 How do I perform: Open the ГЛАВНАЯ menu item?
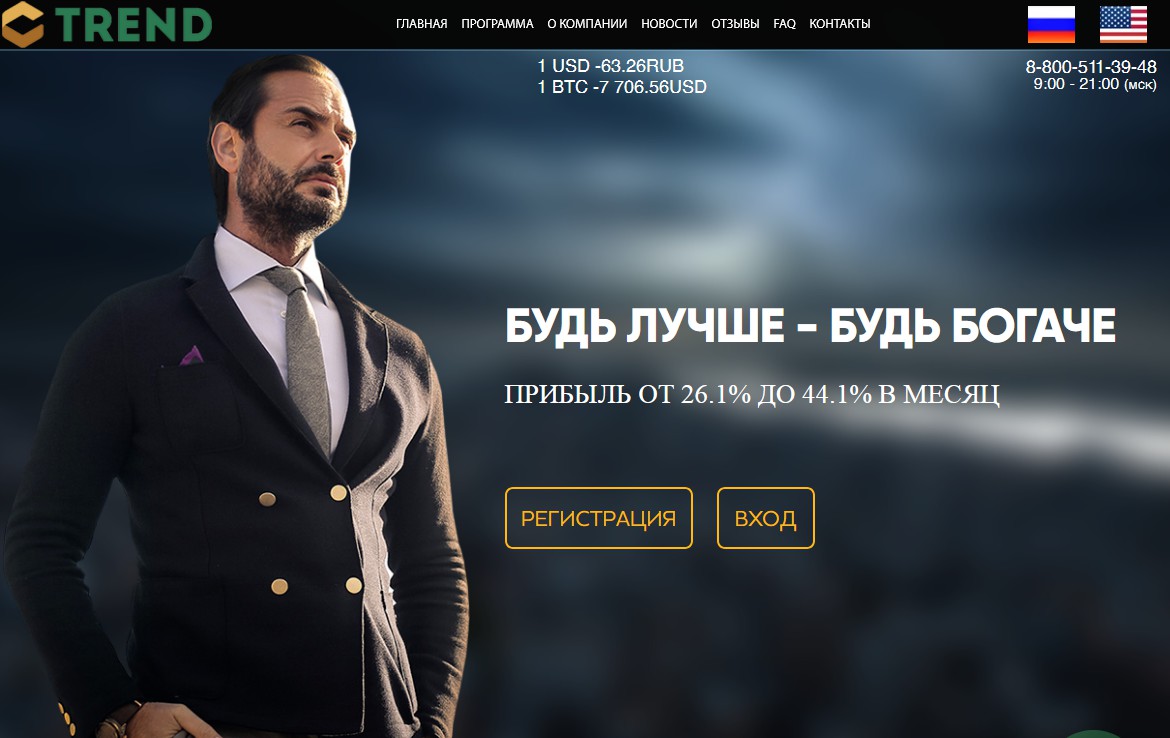coord(422,24)
